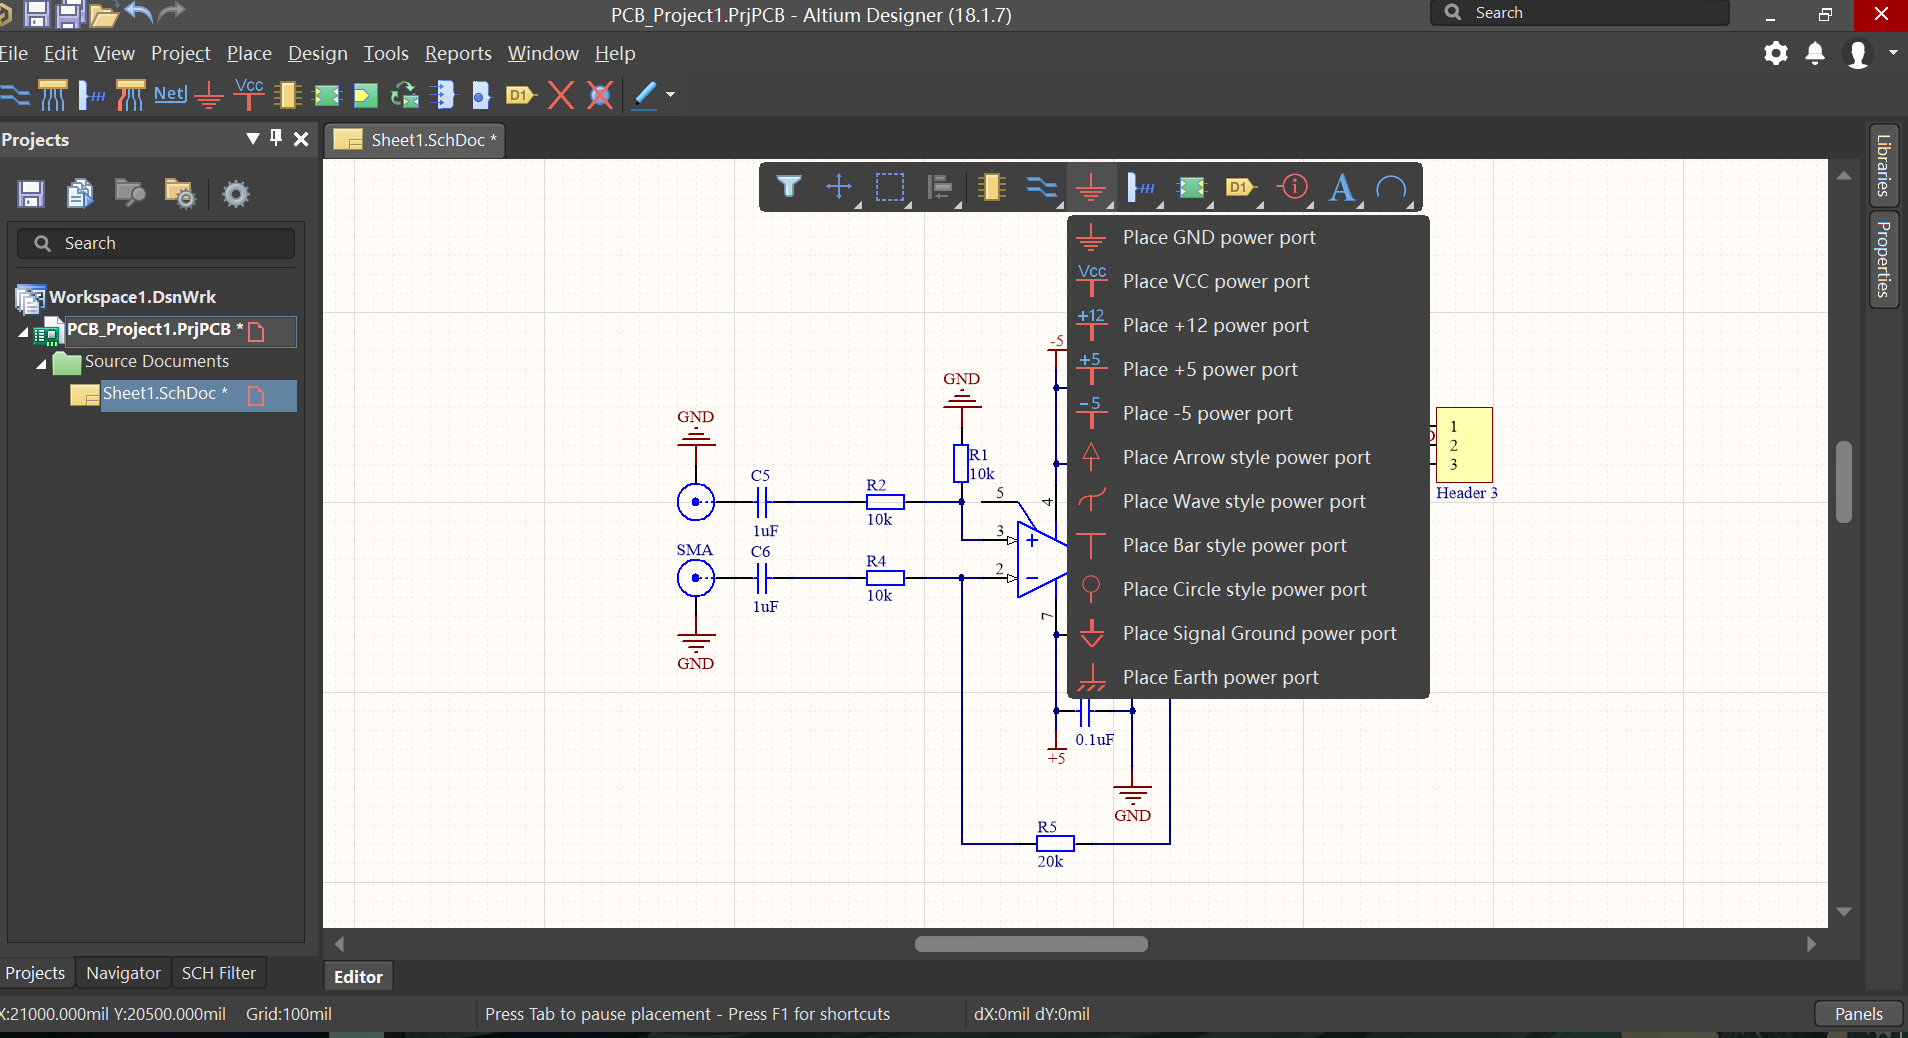Viewport: 1908px width, 1038px height.
Task: Click the title bar Search box
Action: [x=1580, y=13]
